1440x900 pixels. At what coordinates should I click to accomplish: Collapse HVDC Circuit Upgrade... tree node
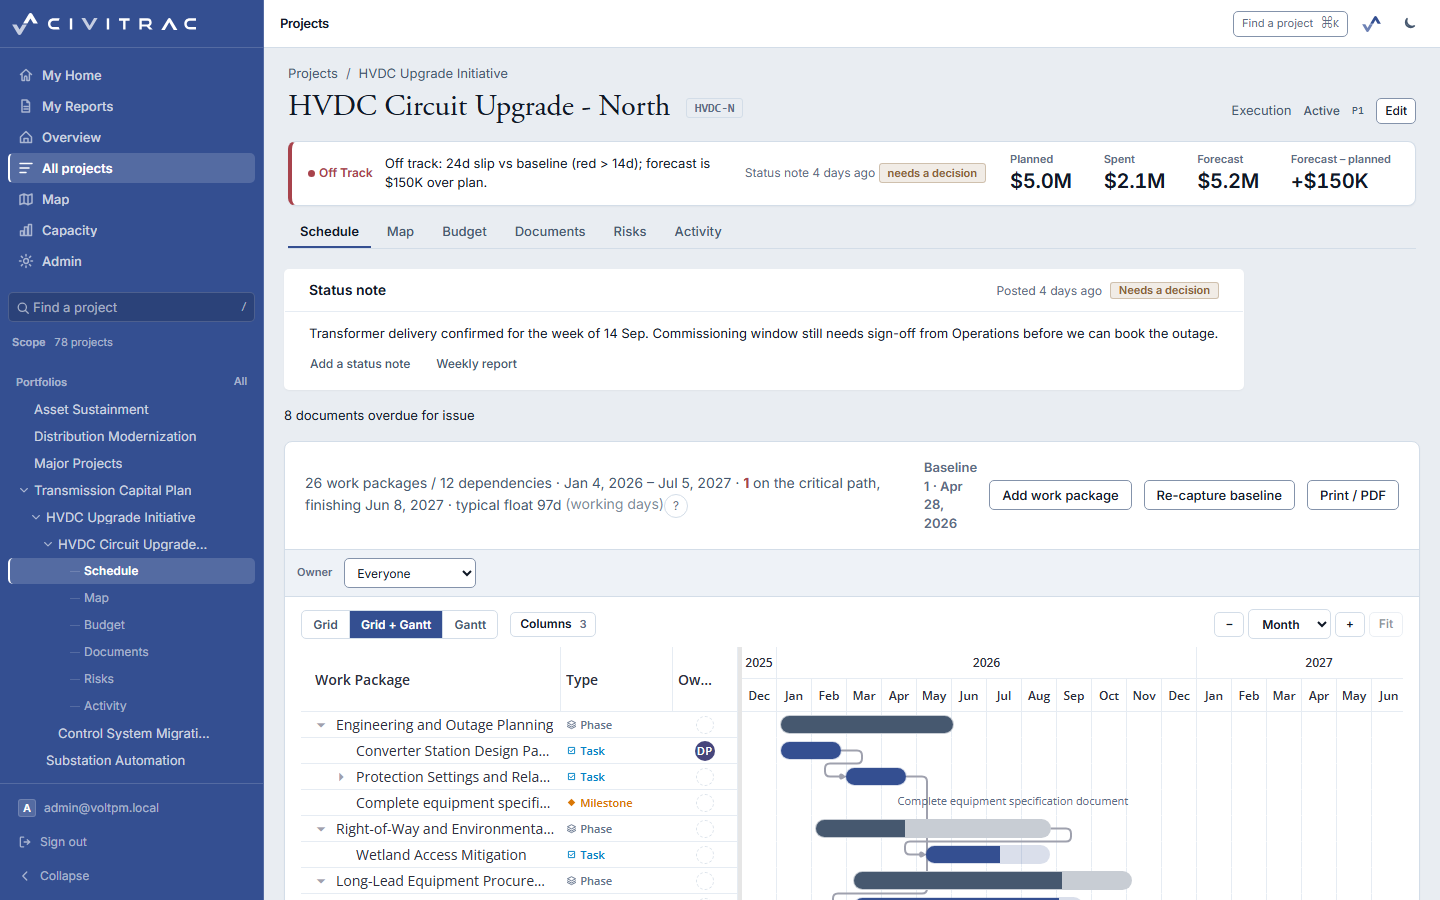(48, 544)
